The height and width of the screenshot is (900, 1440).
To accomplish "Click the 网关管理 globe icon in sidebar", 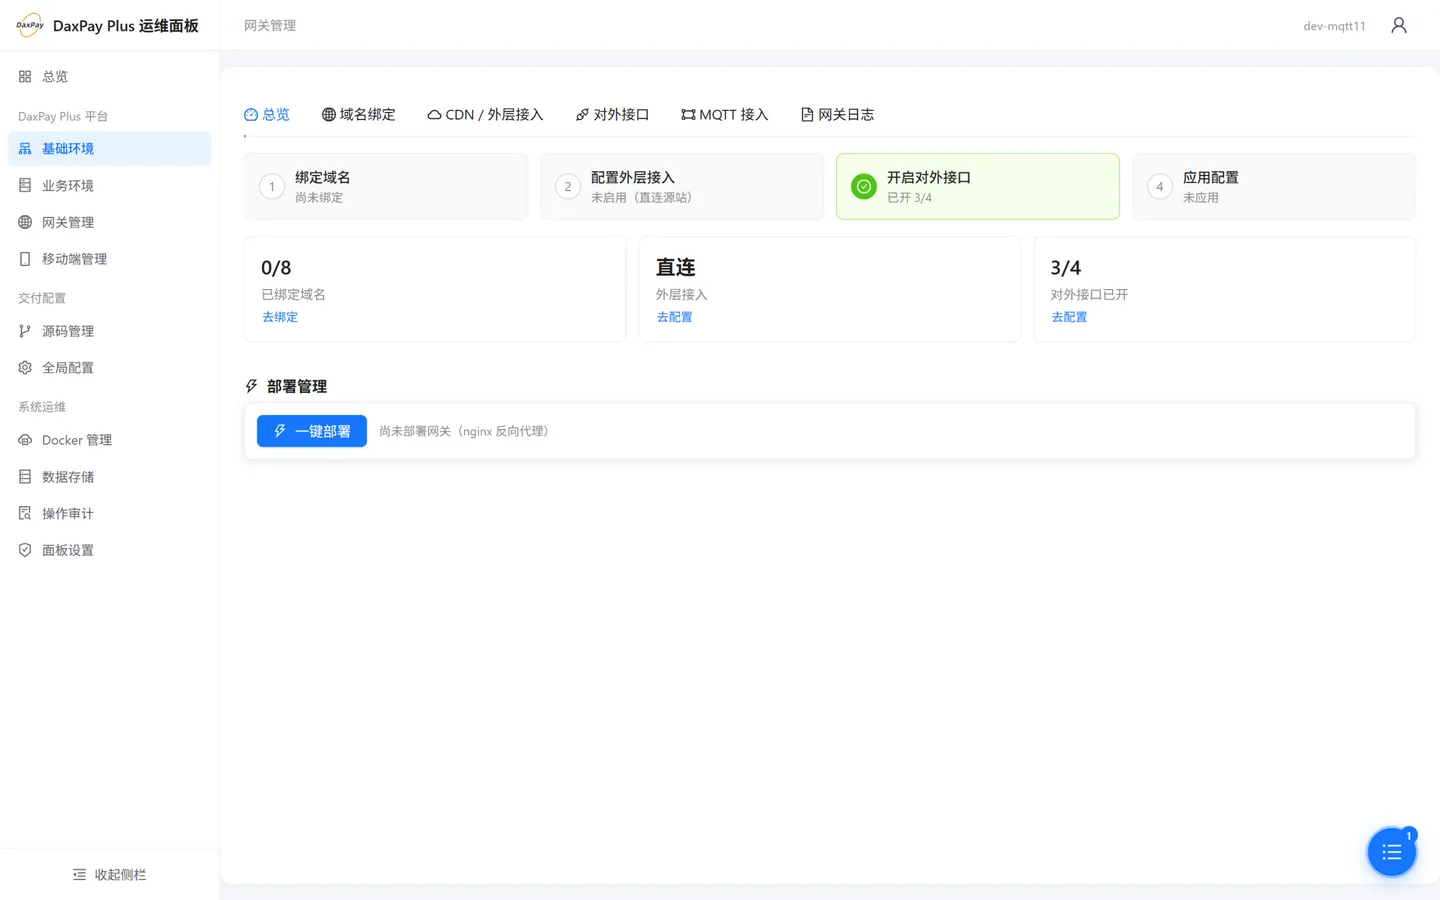I will click(x=25, y=222).
